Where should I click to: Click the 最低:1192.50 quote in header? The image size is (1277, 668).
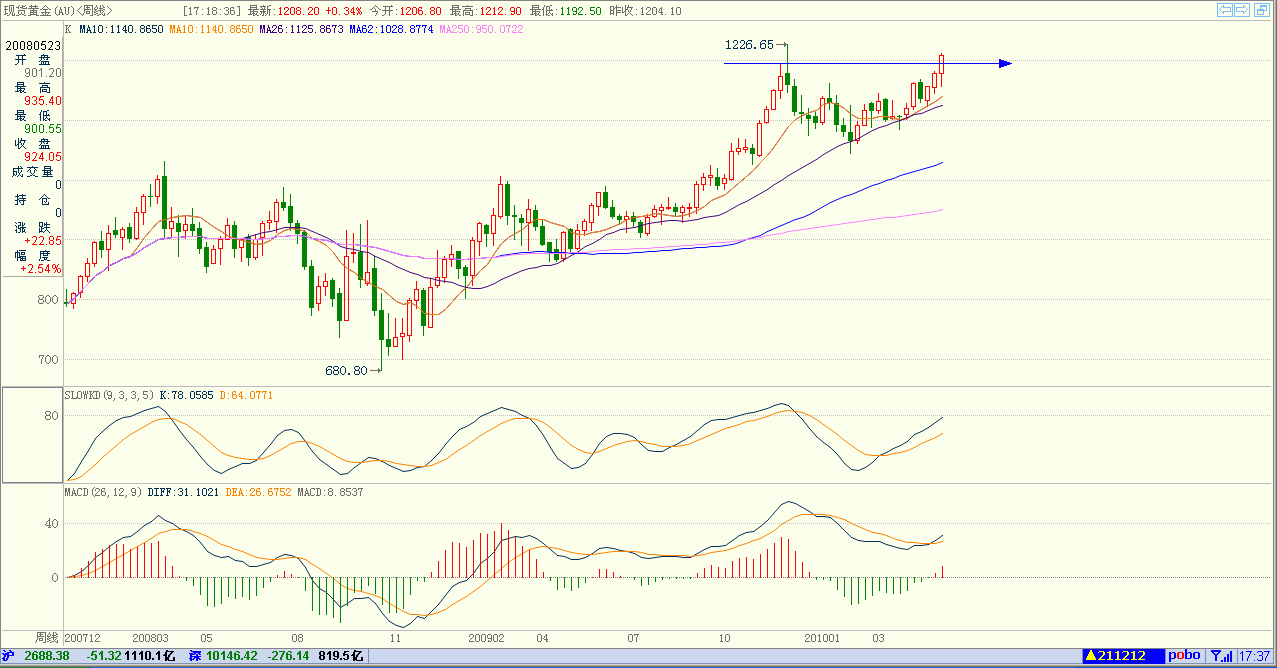[x=566, y=11]
